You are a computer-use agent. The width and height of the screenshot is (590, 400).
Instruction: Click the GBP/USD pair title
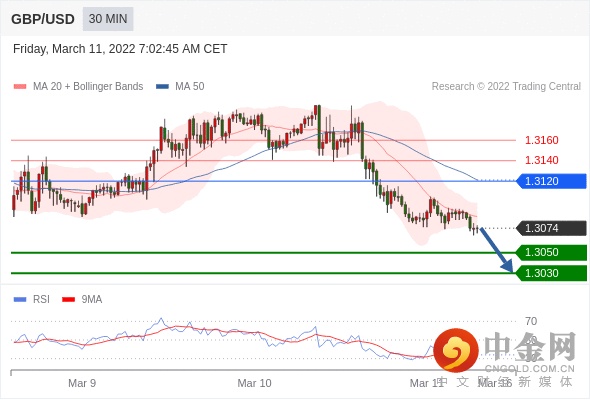43,19
